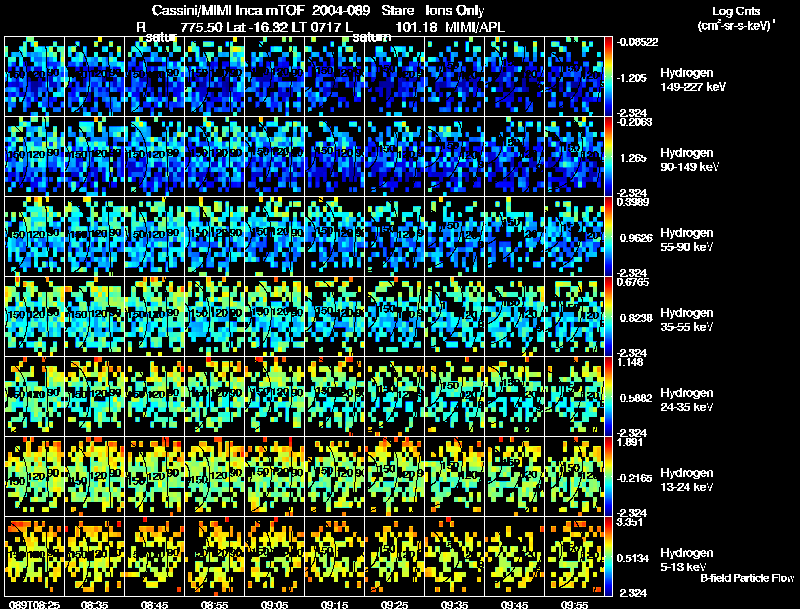Click the Hydrogen 13-24 keV label
Viewport: 800px width, 609px height.
[x=687, y=480]
